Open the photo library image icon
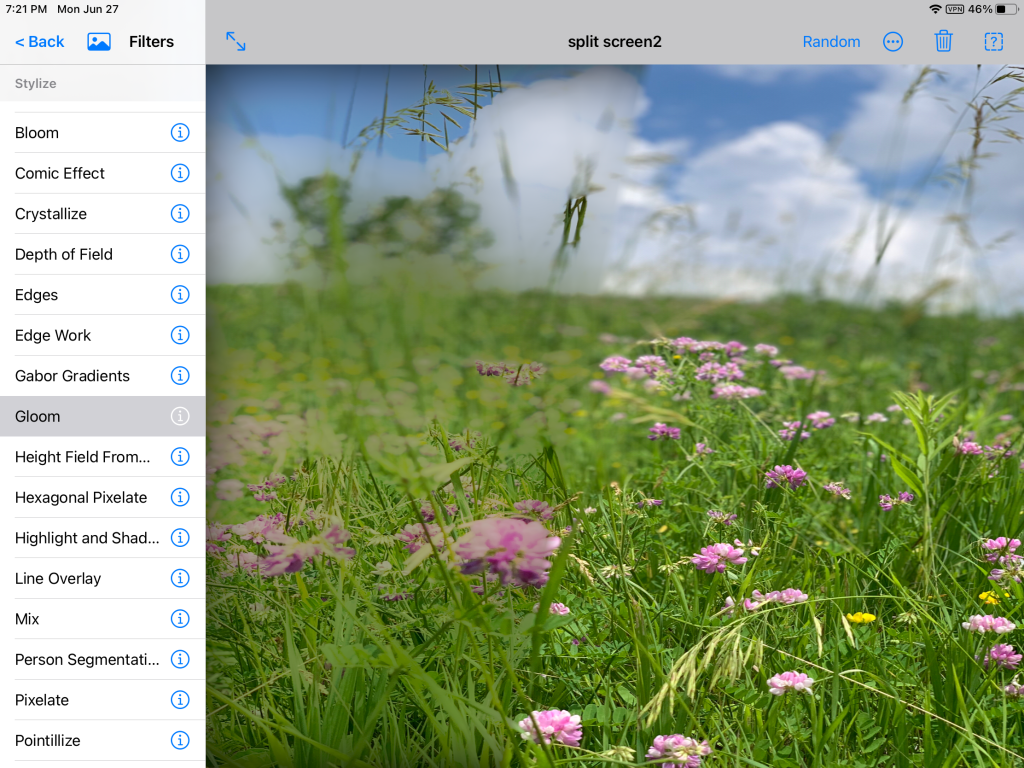The image size is (1024, 768). 99,41
